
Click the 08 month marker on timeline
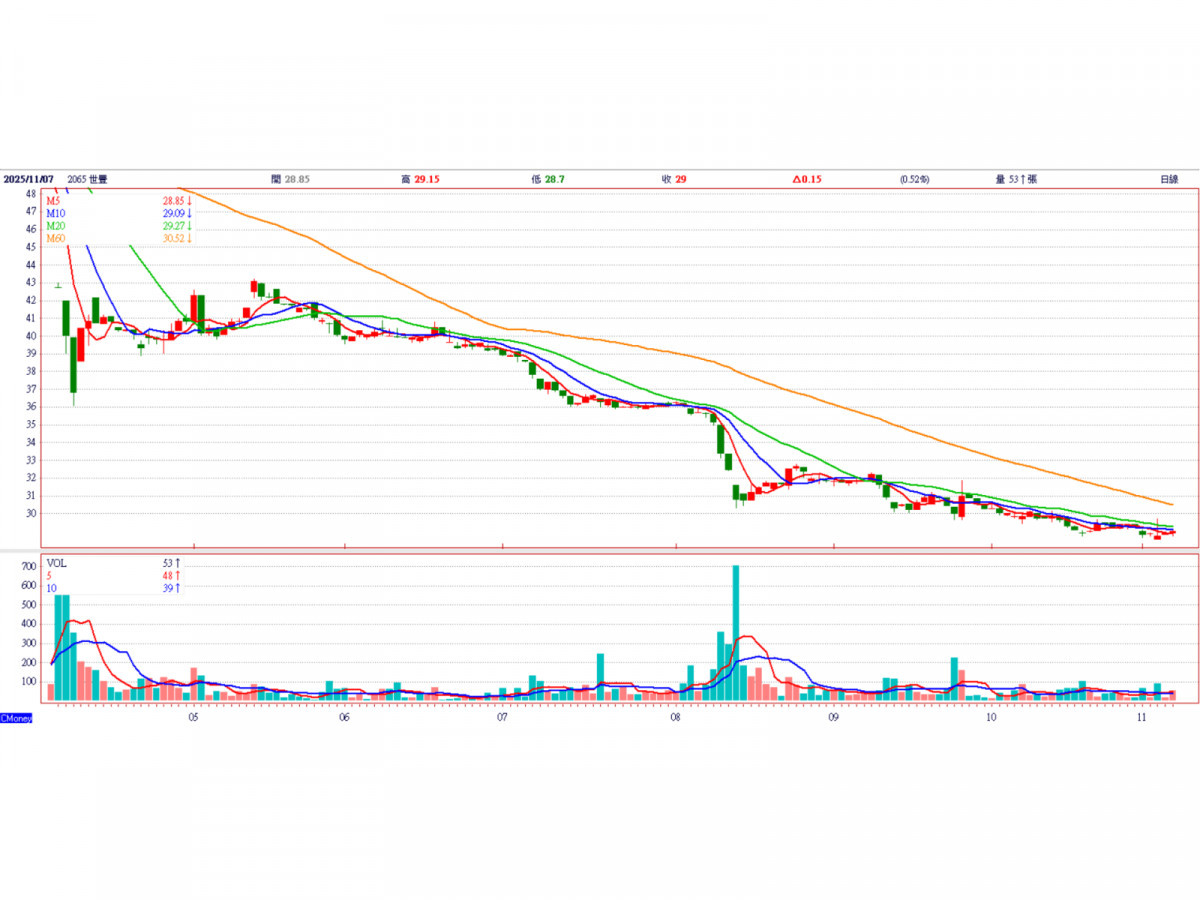click(x=676, y=717)
